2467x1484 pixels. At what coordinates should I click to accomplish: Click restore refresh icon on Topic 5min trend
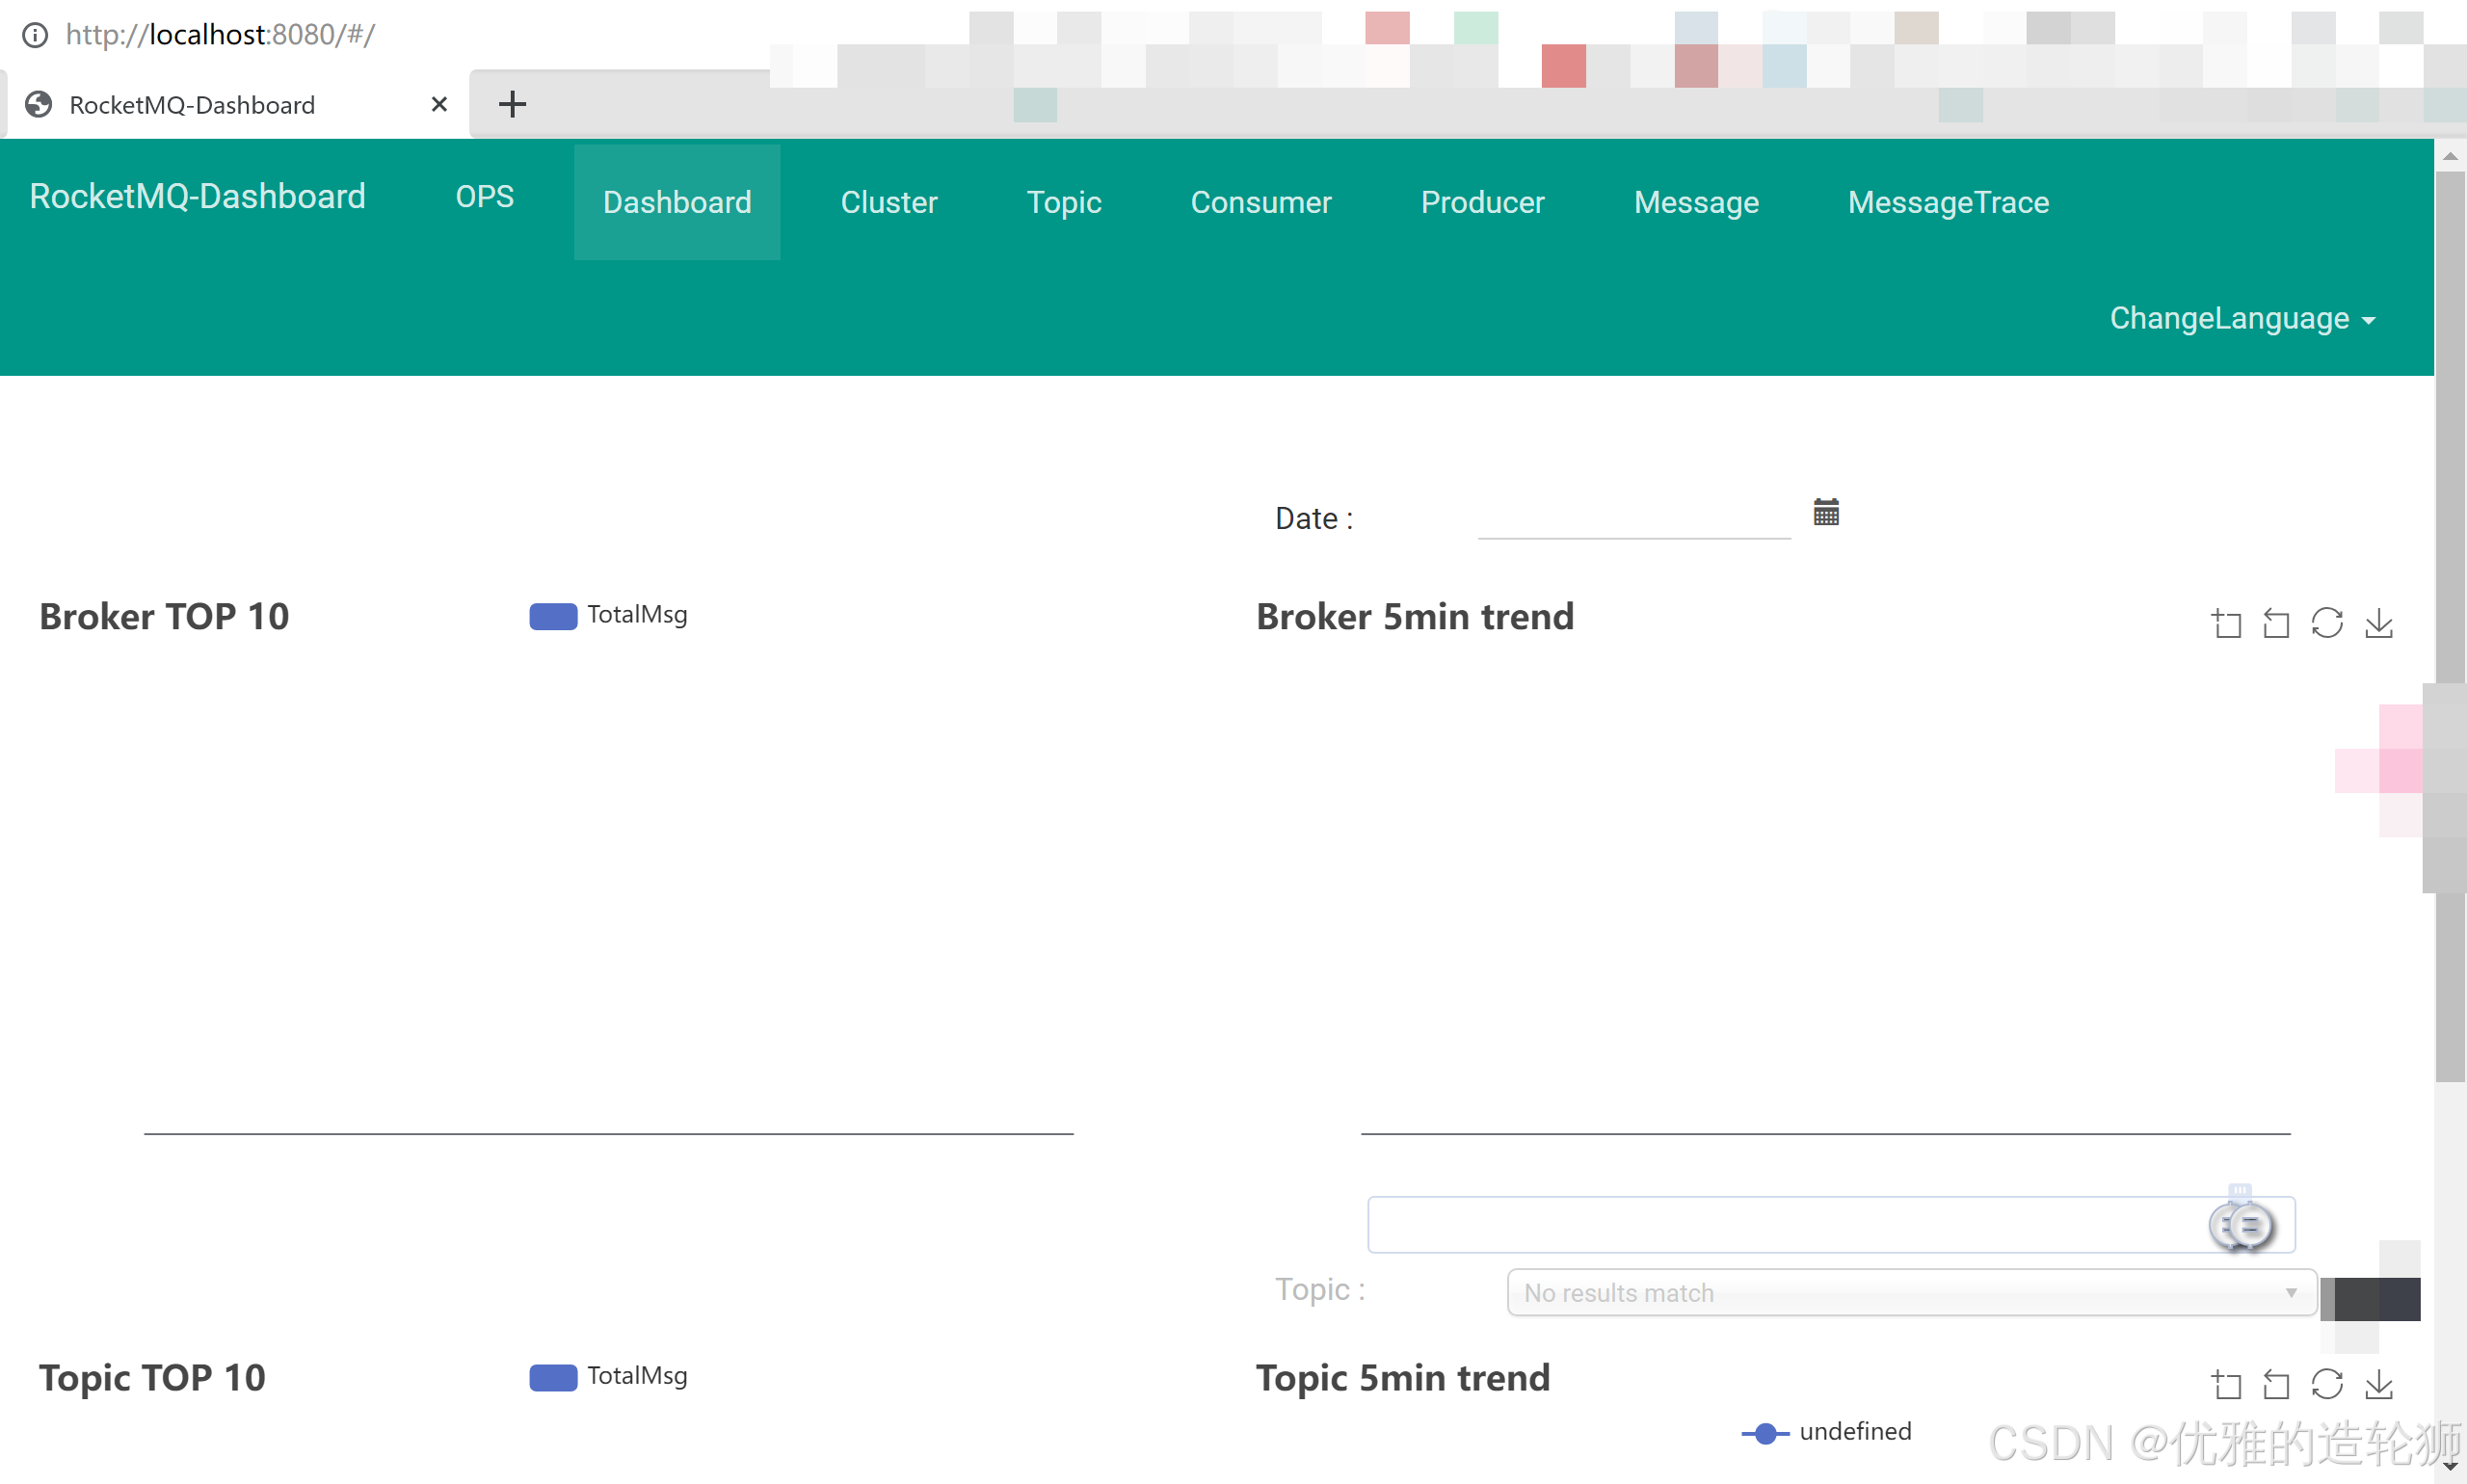point(2327,1384)
